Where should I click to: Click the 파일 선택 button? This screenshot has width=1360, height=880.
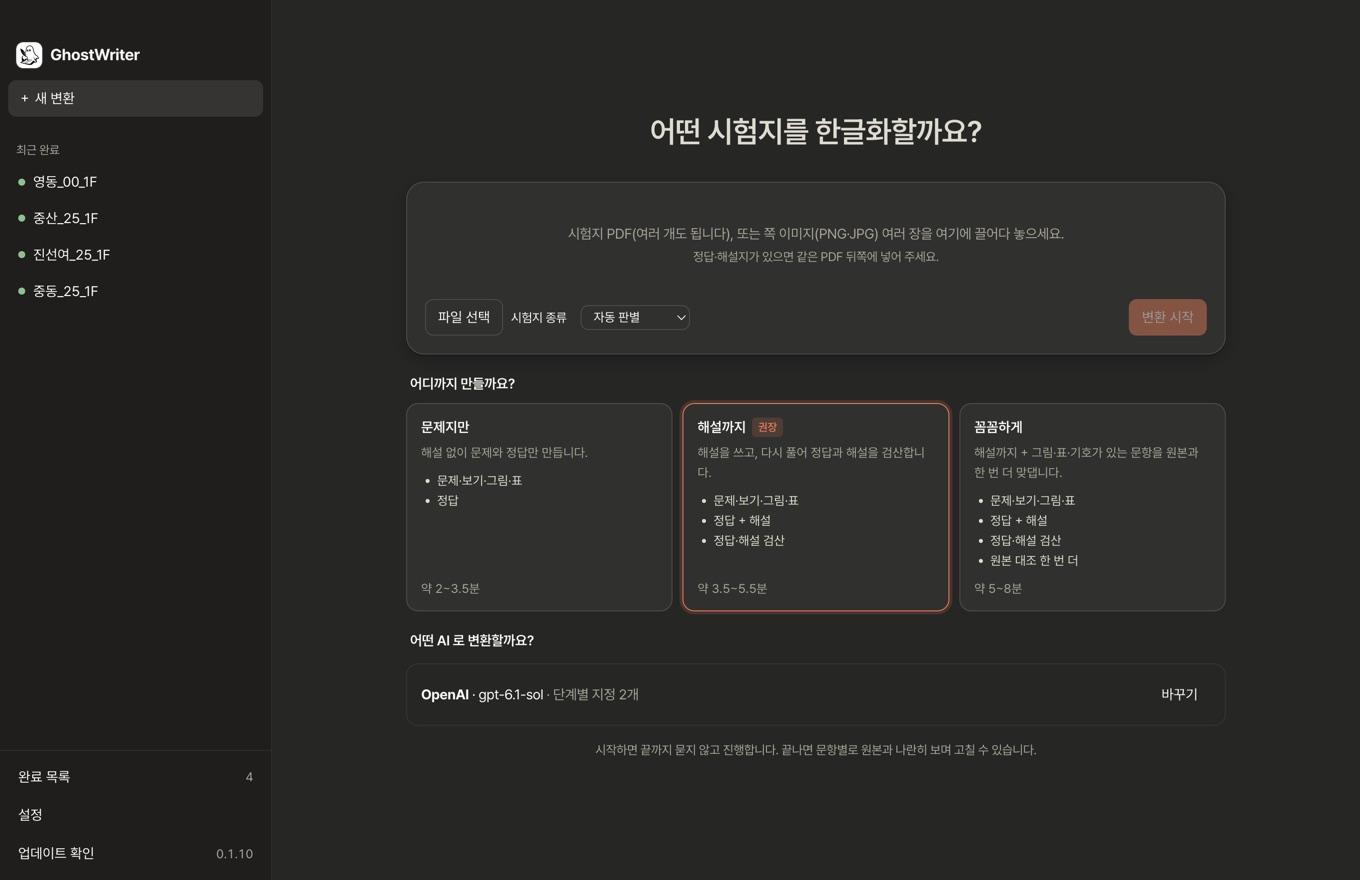pyautogui.click(x=464, y=317)
